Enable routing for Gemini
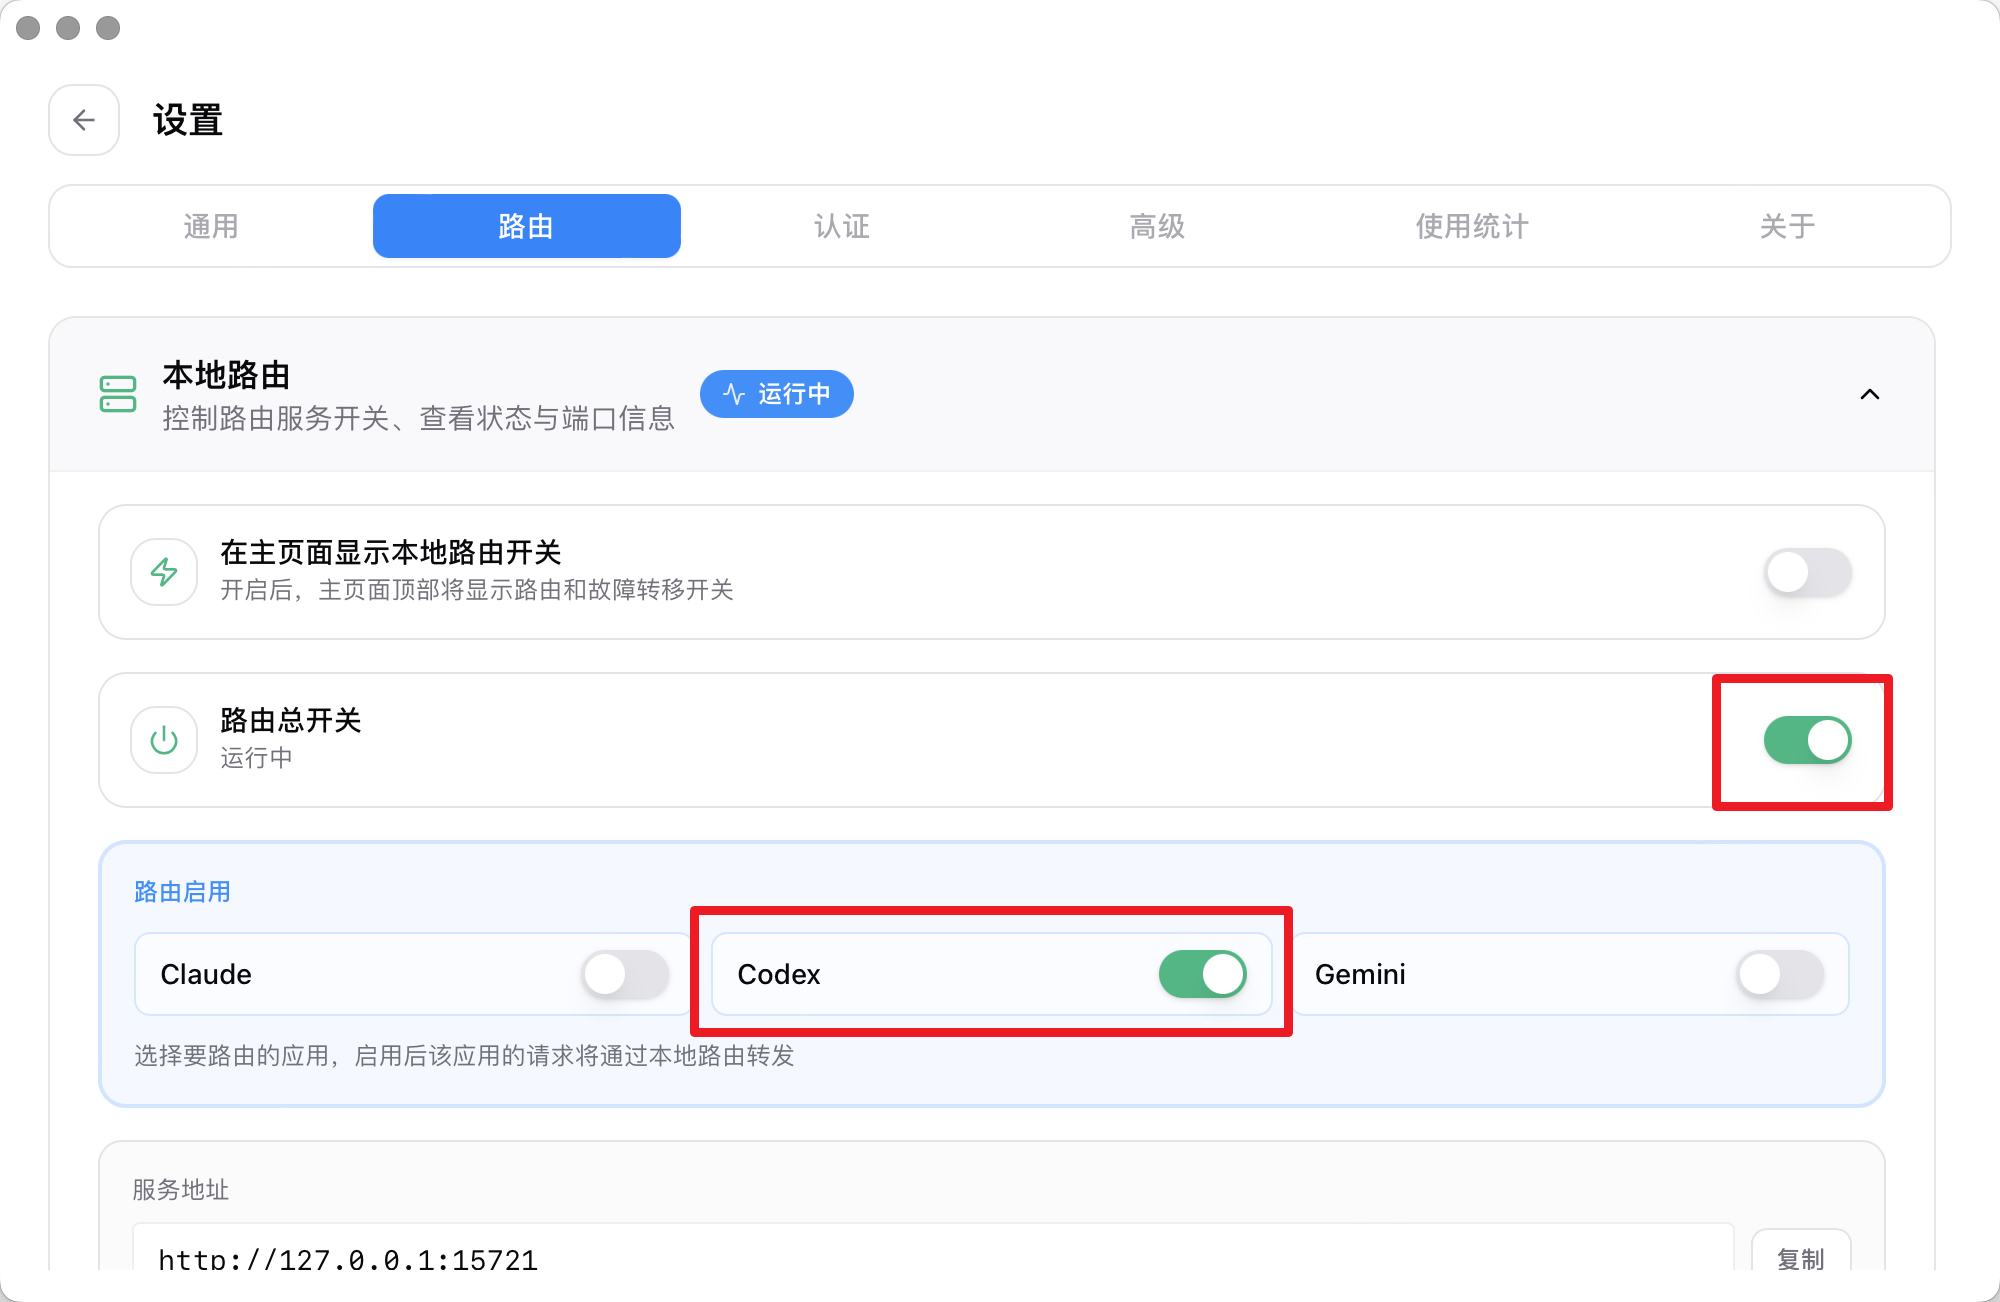 click(1780, 974)
